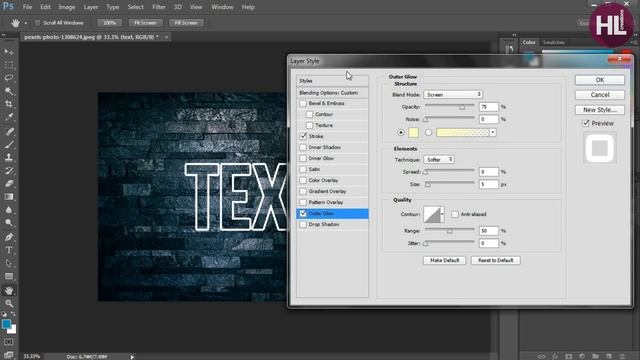Screen dimensions: 640x360
Task: Select the Lasso tool
Action: 9,78
